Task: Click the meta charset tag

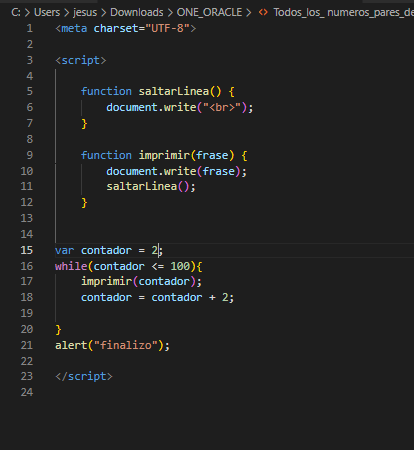Action: tap(126, 28)
